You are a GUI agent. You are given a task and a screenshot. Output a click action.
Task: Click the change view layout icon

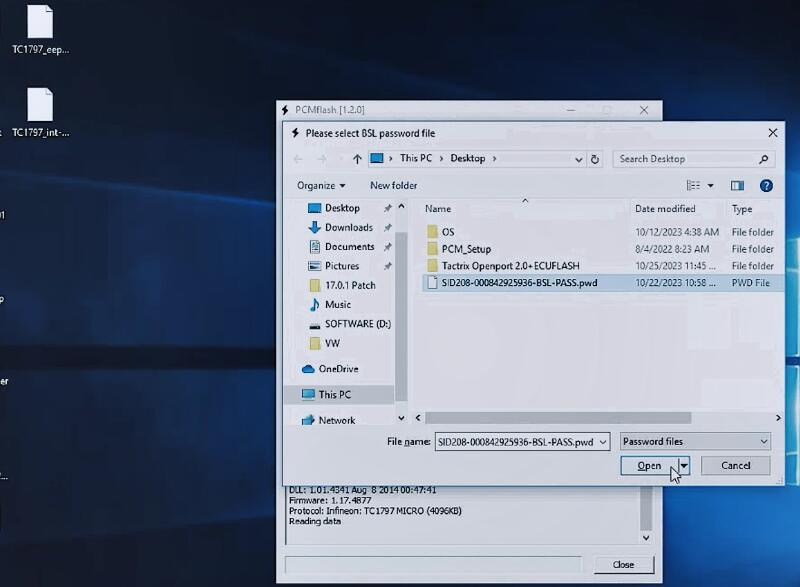pos(693,185)
